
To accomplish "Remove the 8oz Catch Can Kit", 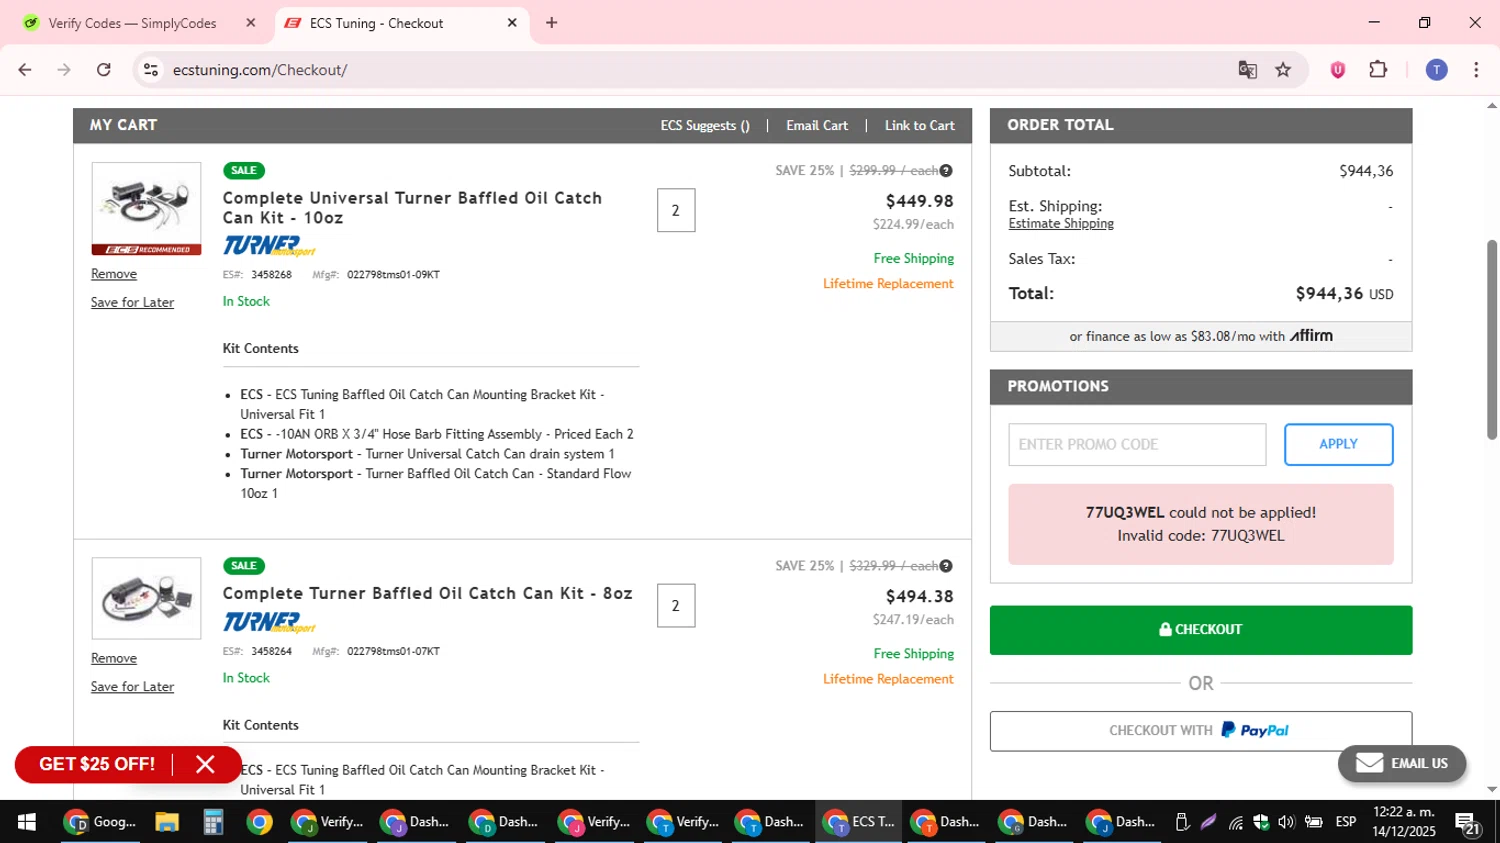I will coord(114,658).
